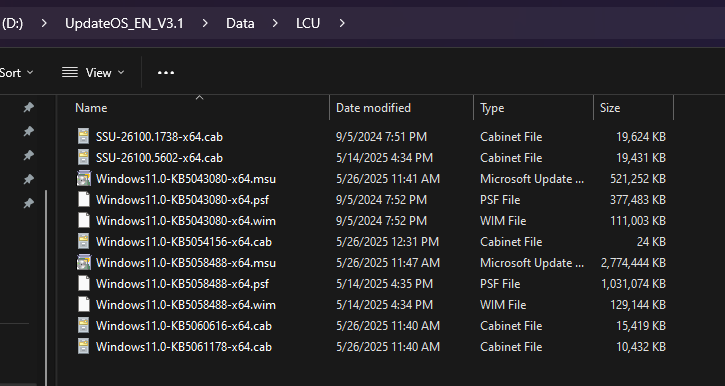Click the SSU-26100.1738-x64.cab cabinet file icon

83,136
